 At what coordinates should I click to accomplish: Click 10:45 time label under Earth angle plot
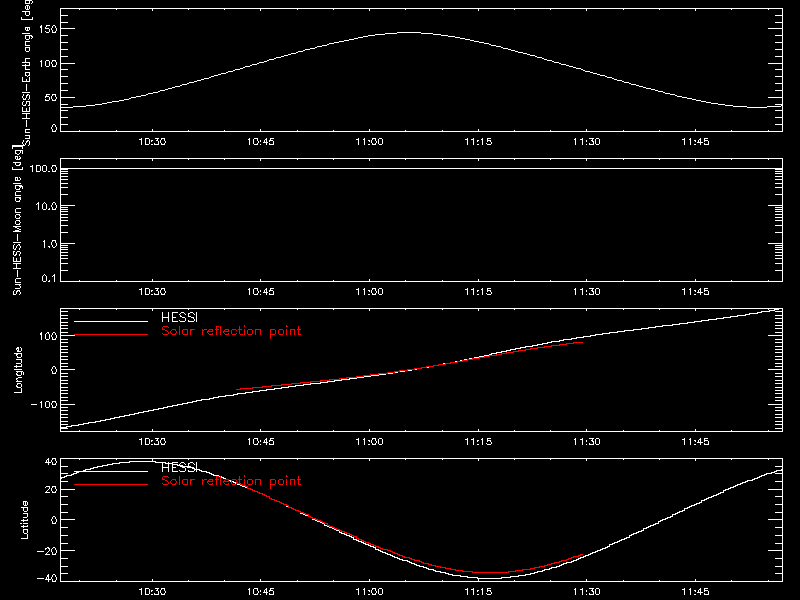point(261,141)
